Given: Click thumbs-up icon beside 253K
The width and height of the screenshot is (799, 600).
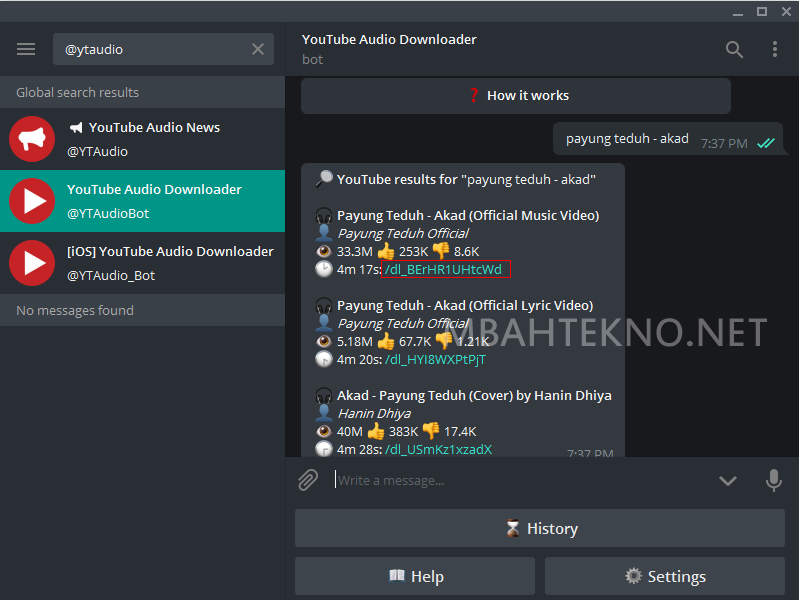Looking at the screenshot, I should click(386, 251).
